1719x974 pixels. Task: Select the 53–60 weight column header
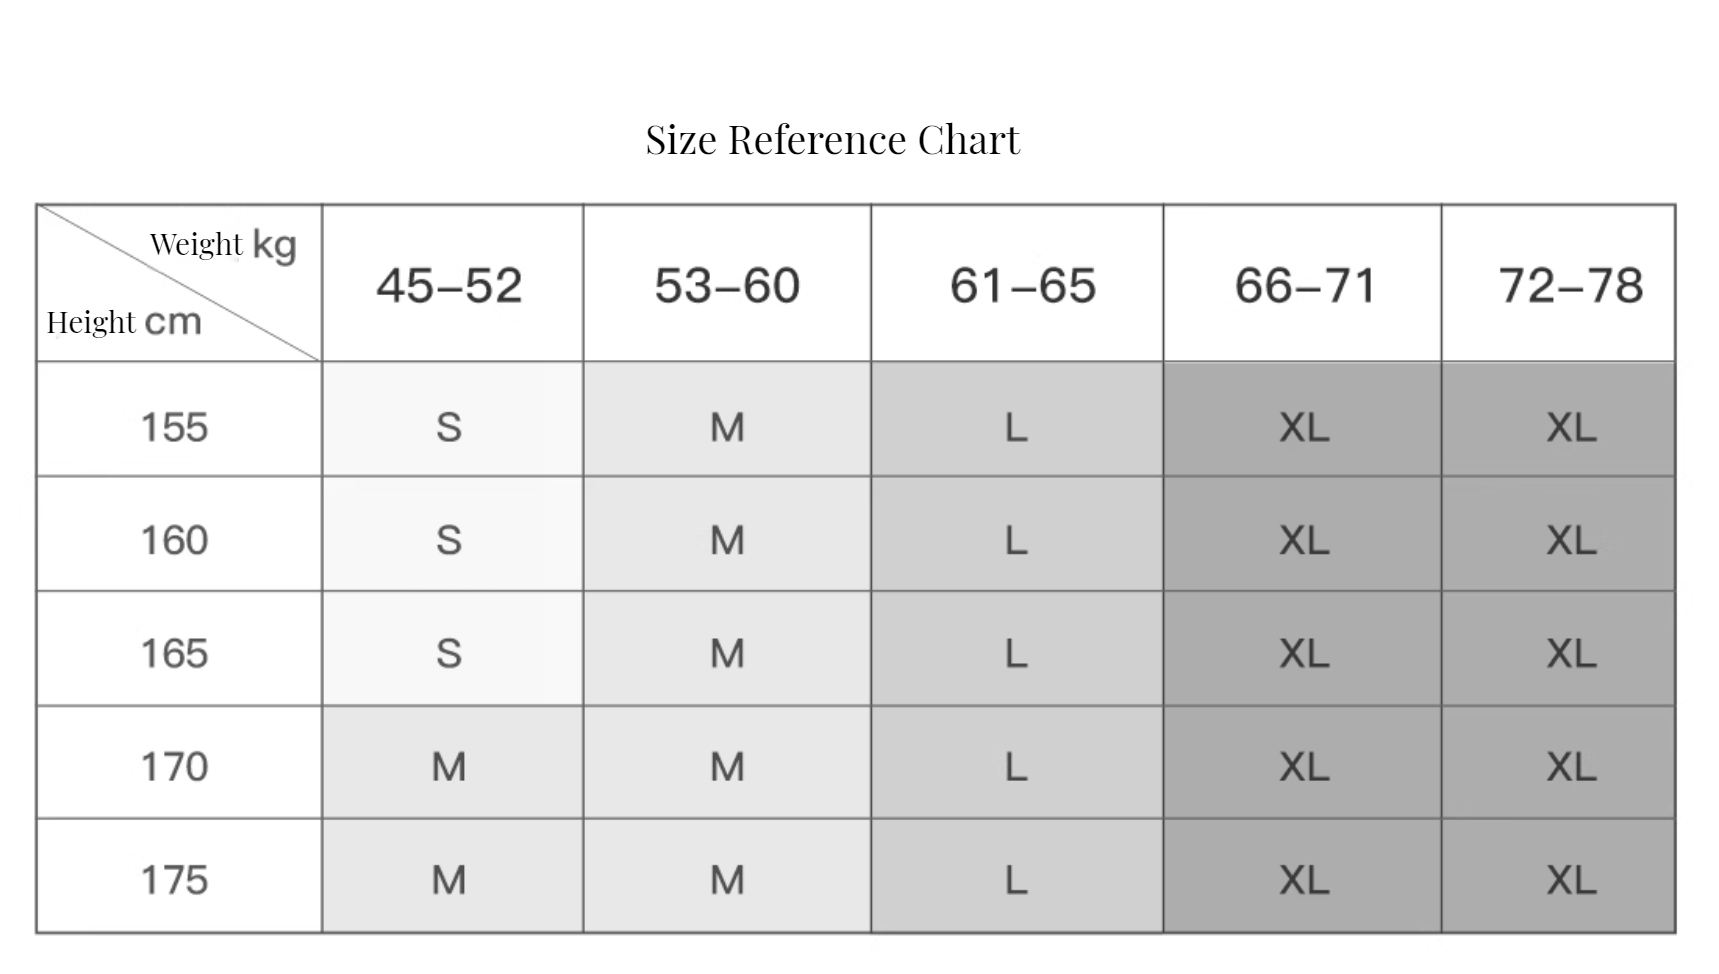click(x=727, y=284)
